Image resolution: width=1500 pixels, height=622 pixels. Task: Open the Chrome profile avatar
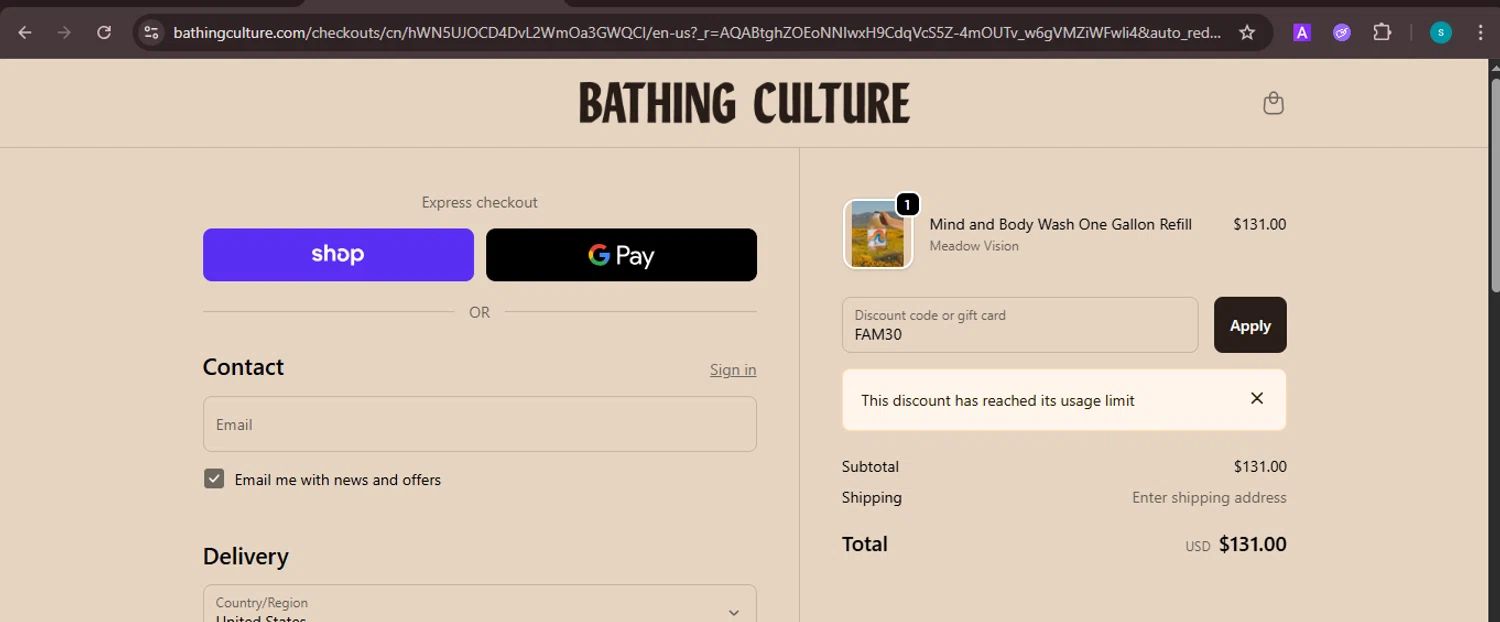(x=1441, y=33)
